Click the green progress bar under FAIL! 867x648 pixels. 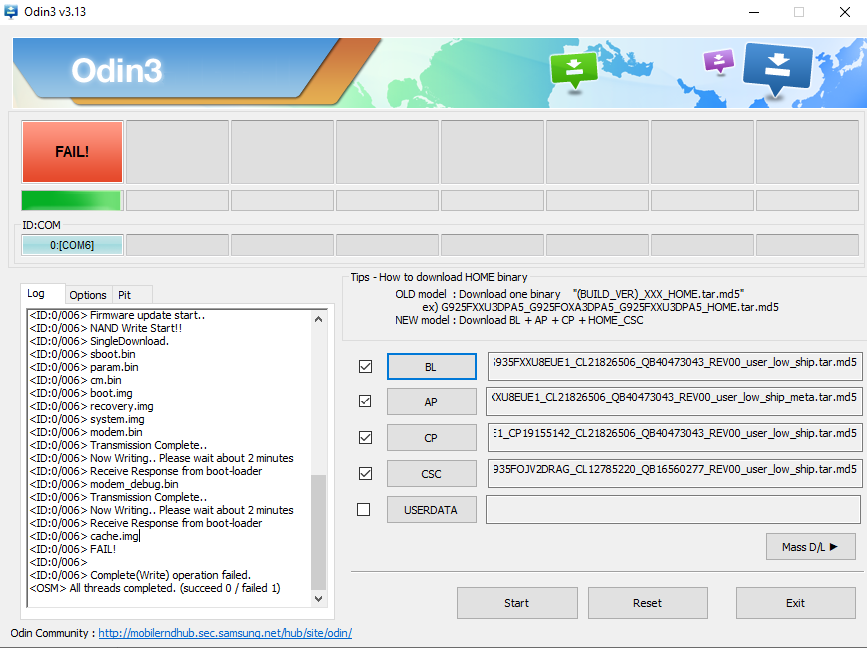(x=72, y=200)
